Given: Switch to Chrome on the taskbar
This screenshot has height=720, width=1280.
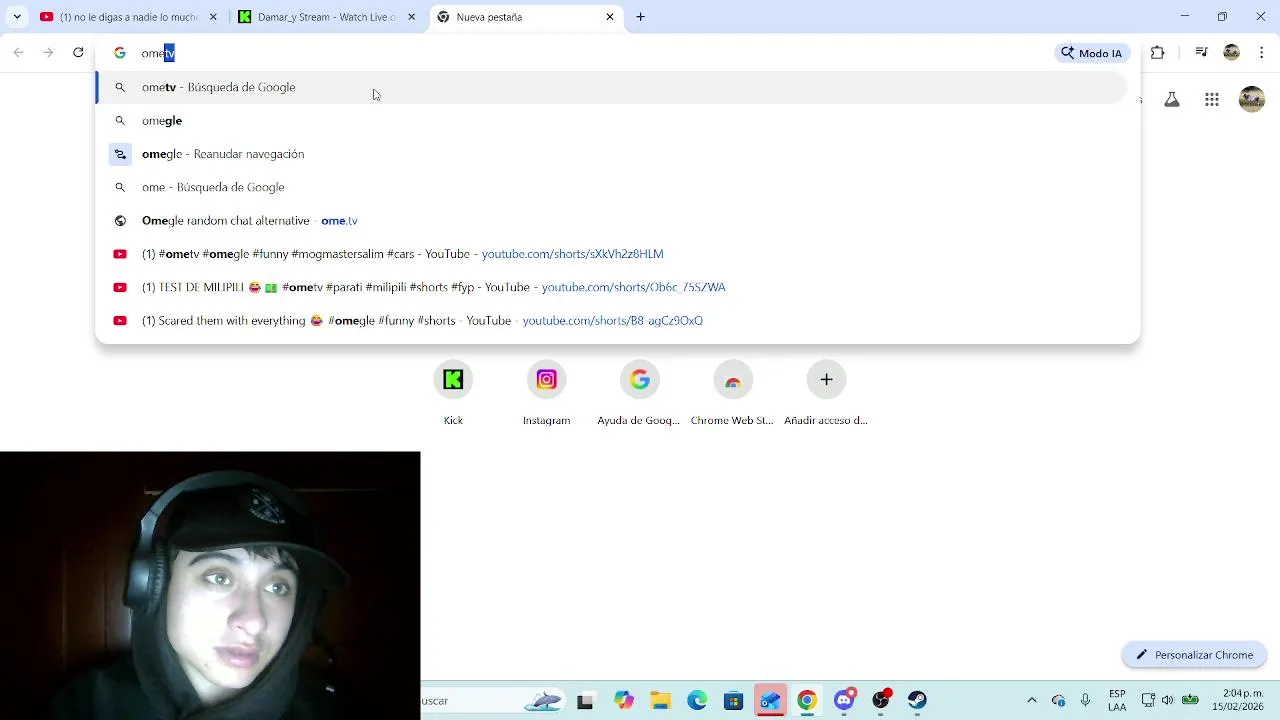Looking at the screenshot, I should [807, 701].
